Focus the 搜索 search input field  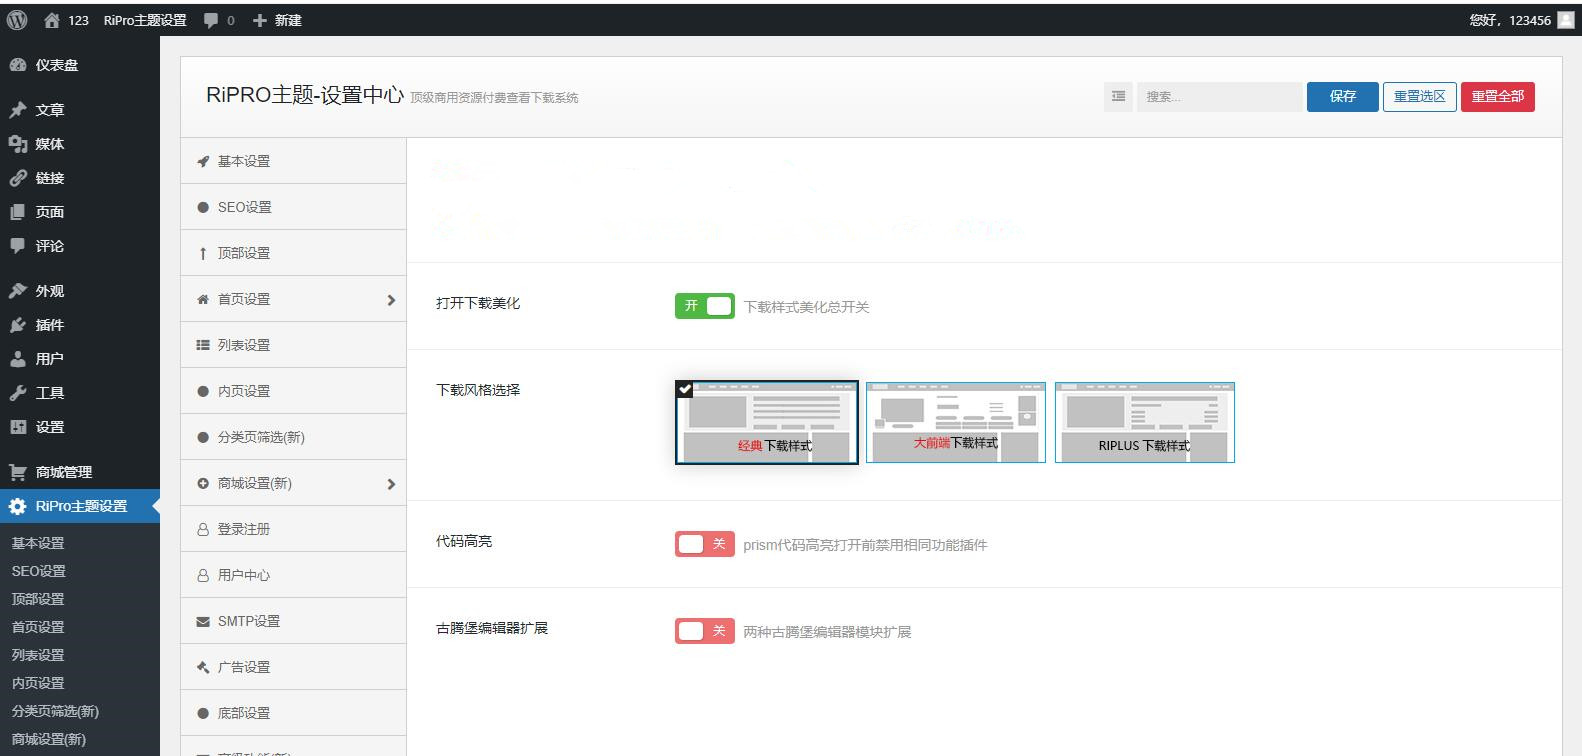pos(1219,96)
